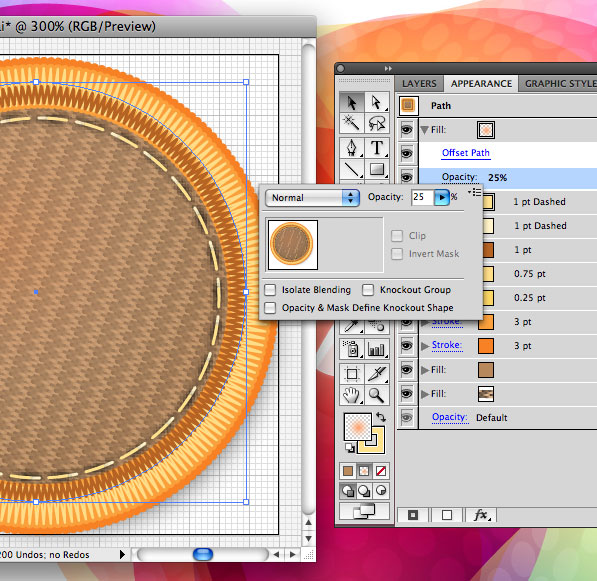The height and width of the screenshot is (581, 597).
Task: Select the Symbol Sprayer tool
Action: tap(352, 349)
